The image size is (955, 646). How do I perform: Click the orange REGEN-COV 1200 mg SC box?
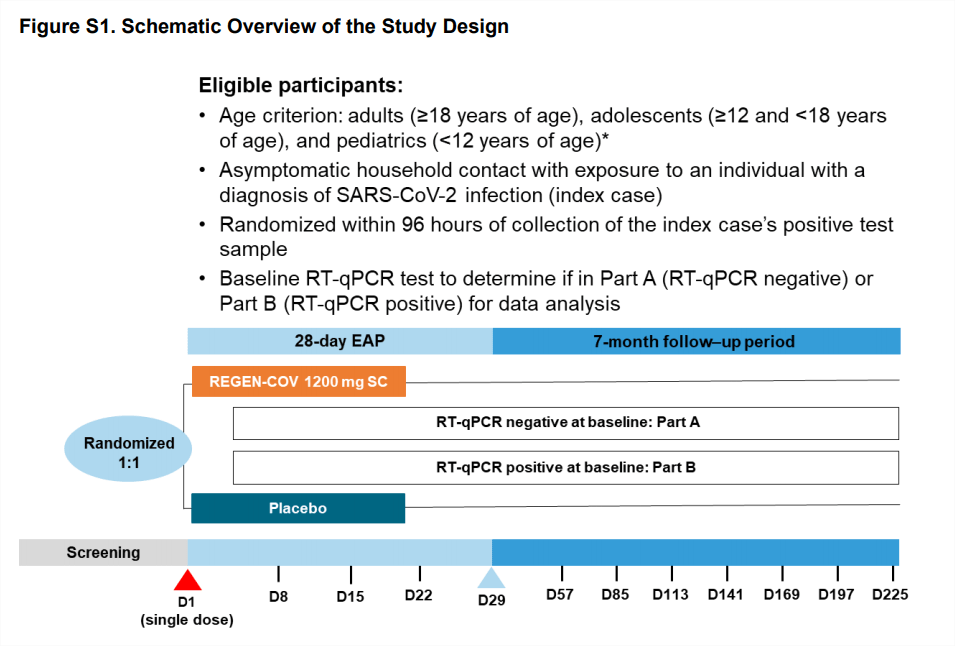(x=298, y=381)
